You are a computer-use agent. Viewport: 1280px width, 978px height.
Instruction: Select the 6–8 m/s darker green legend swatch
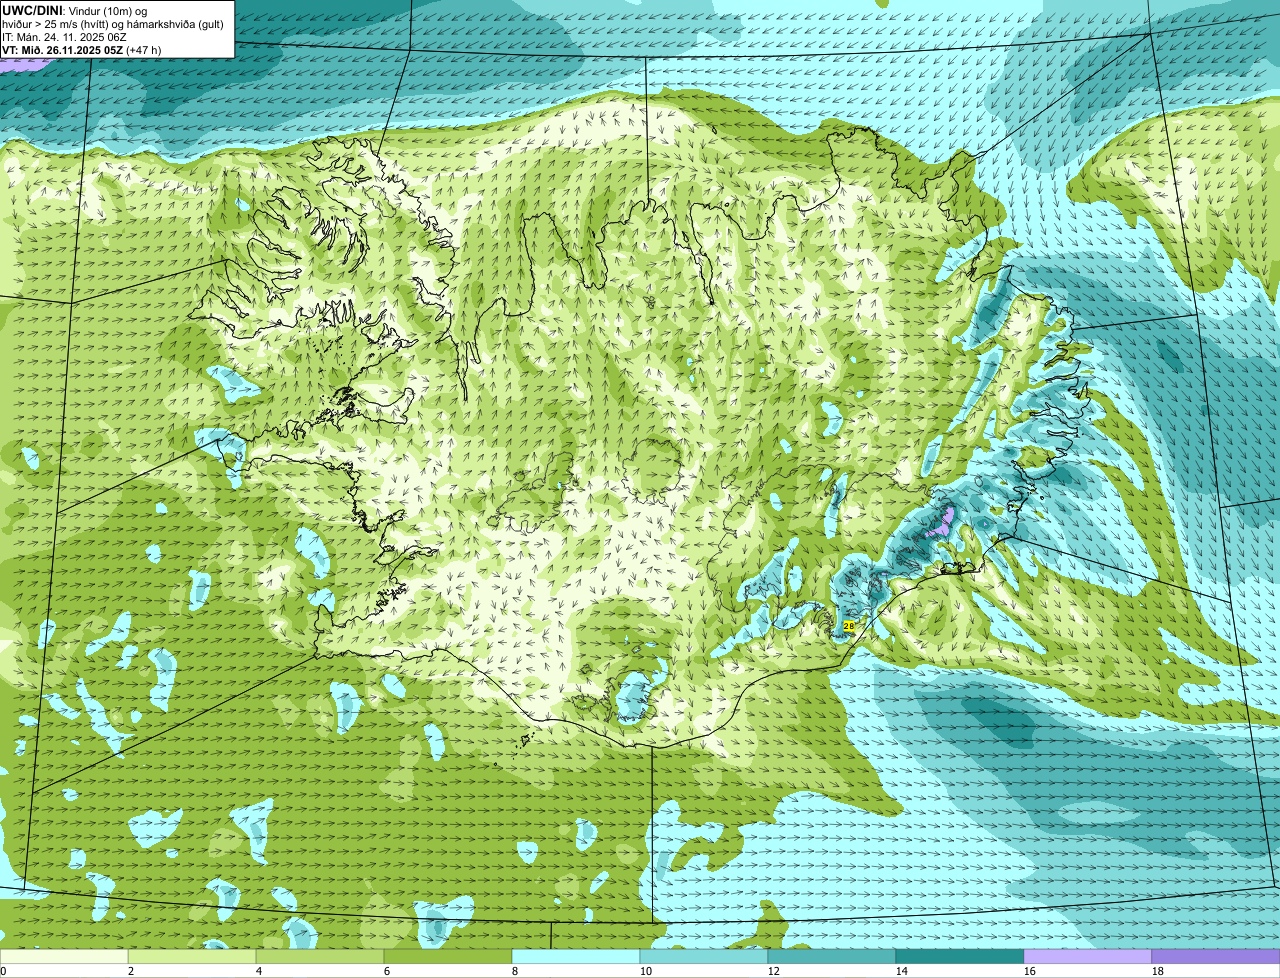click(448, 957)
